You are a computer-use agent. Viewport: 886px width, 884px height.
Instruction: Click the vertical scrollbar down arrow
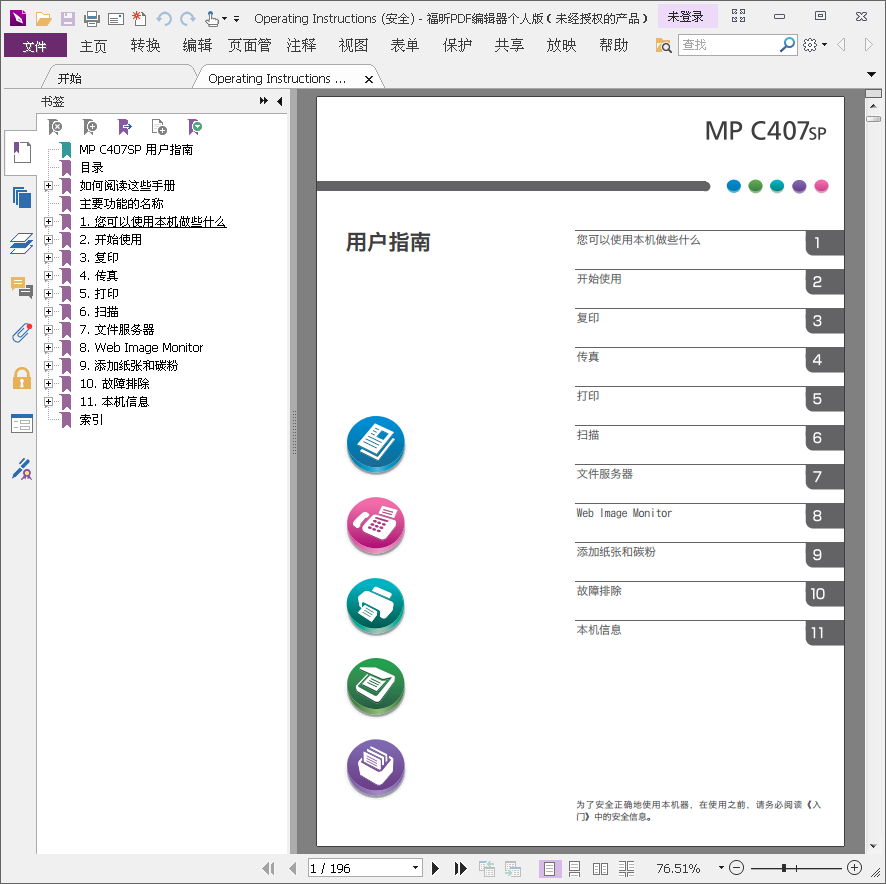pos(874,846)
